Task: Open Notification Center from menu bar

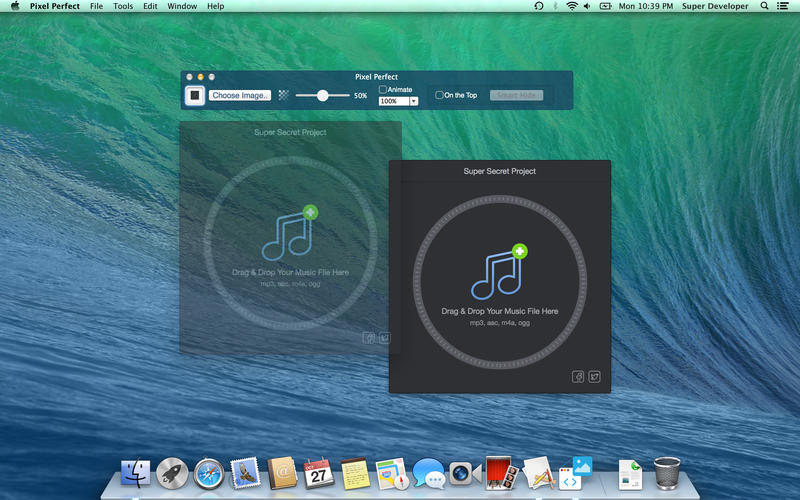Action: (782, 6)
